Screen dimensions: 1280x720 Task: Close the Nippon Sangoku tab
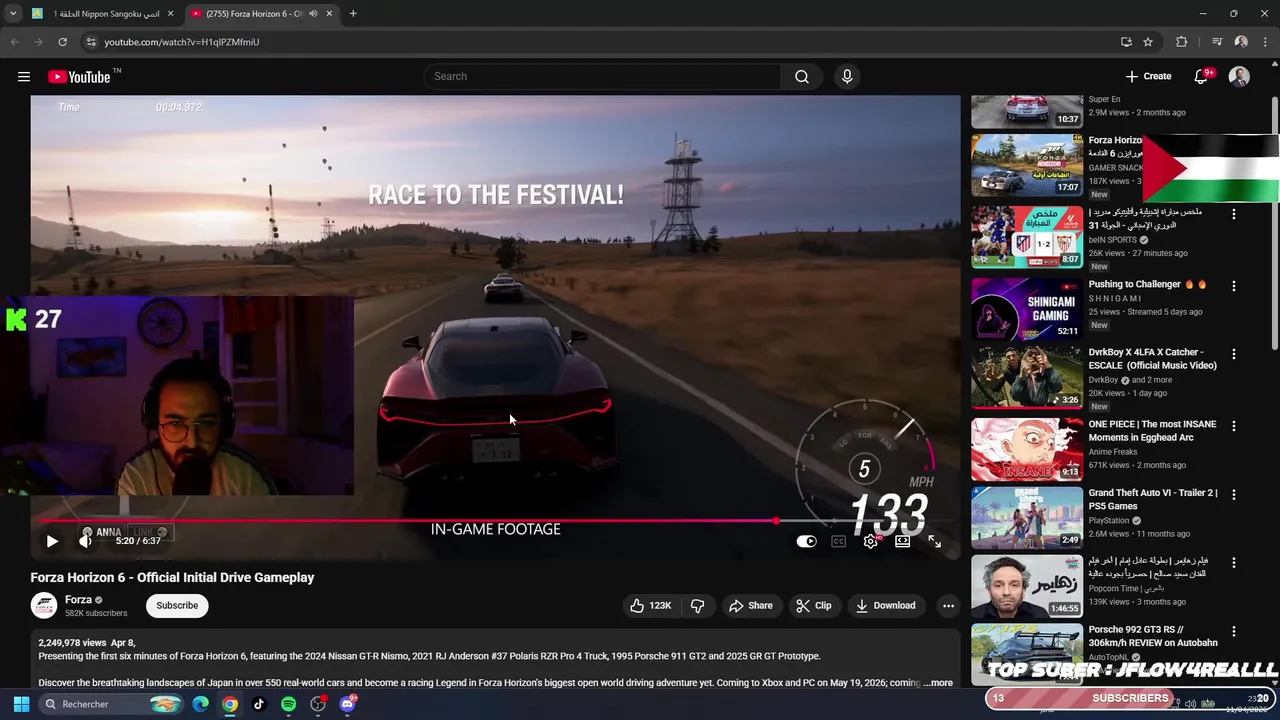pos(170,14)
